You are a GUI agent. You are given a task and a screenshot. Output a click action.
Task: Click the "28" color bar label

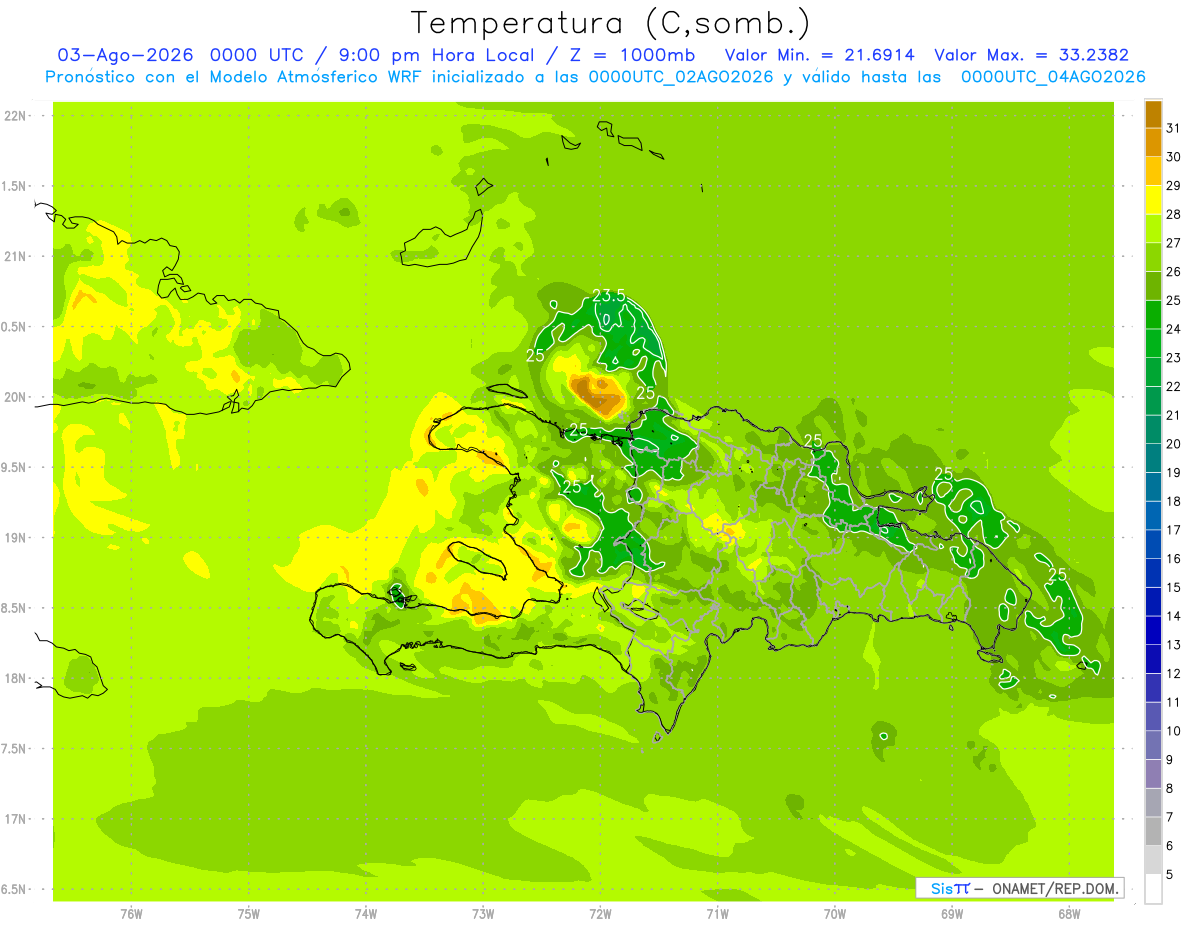[x=1173, y=214]
